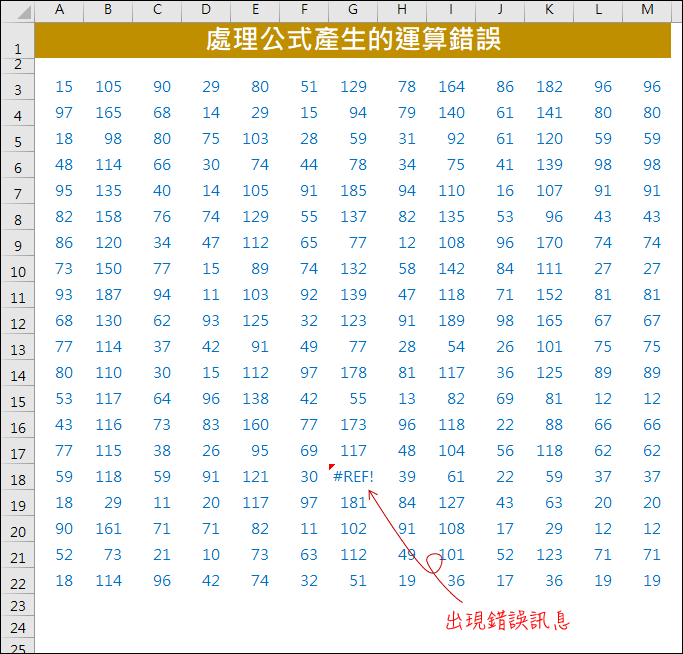Screen dimensions: 683x654
Task: Select cell I12 containing 189
Action: pyautogui.click(x=451, y=321)
